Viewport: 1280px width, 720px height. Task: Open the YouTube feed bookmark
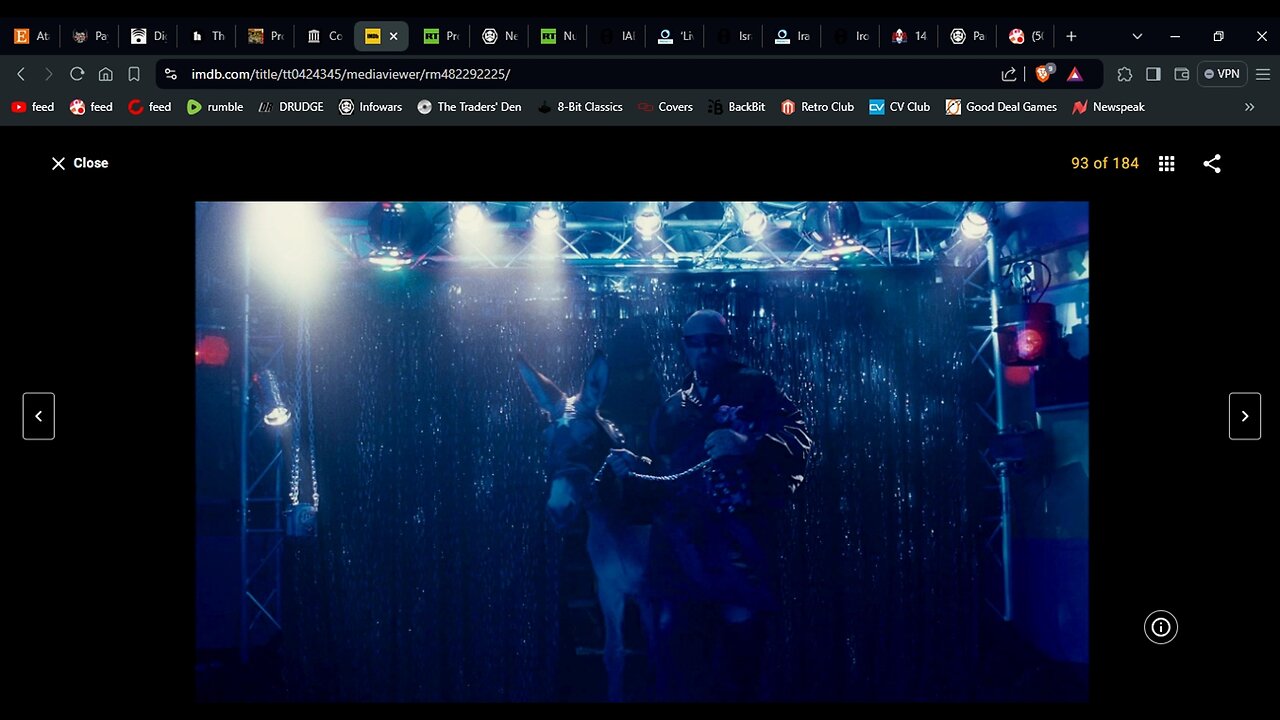[x=32, y=107]
